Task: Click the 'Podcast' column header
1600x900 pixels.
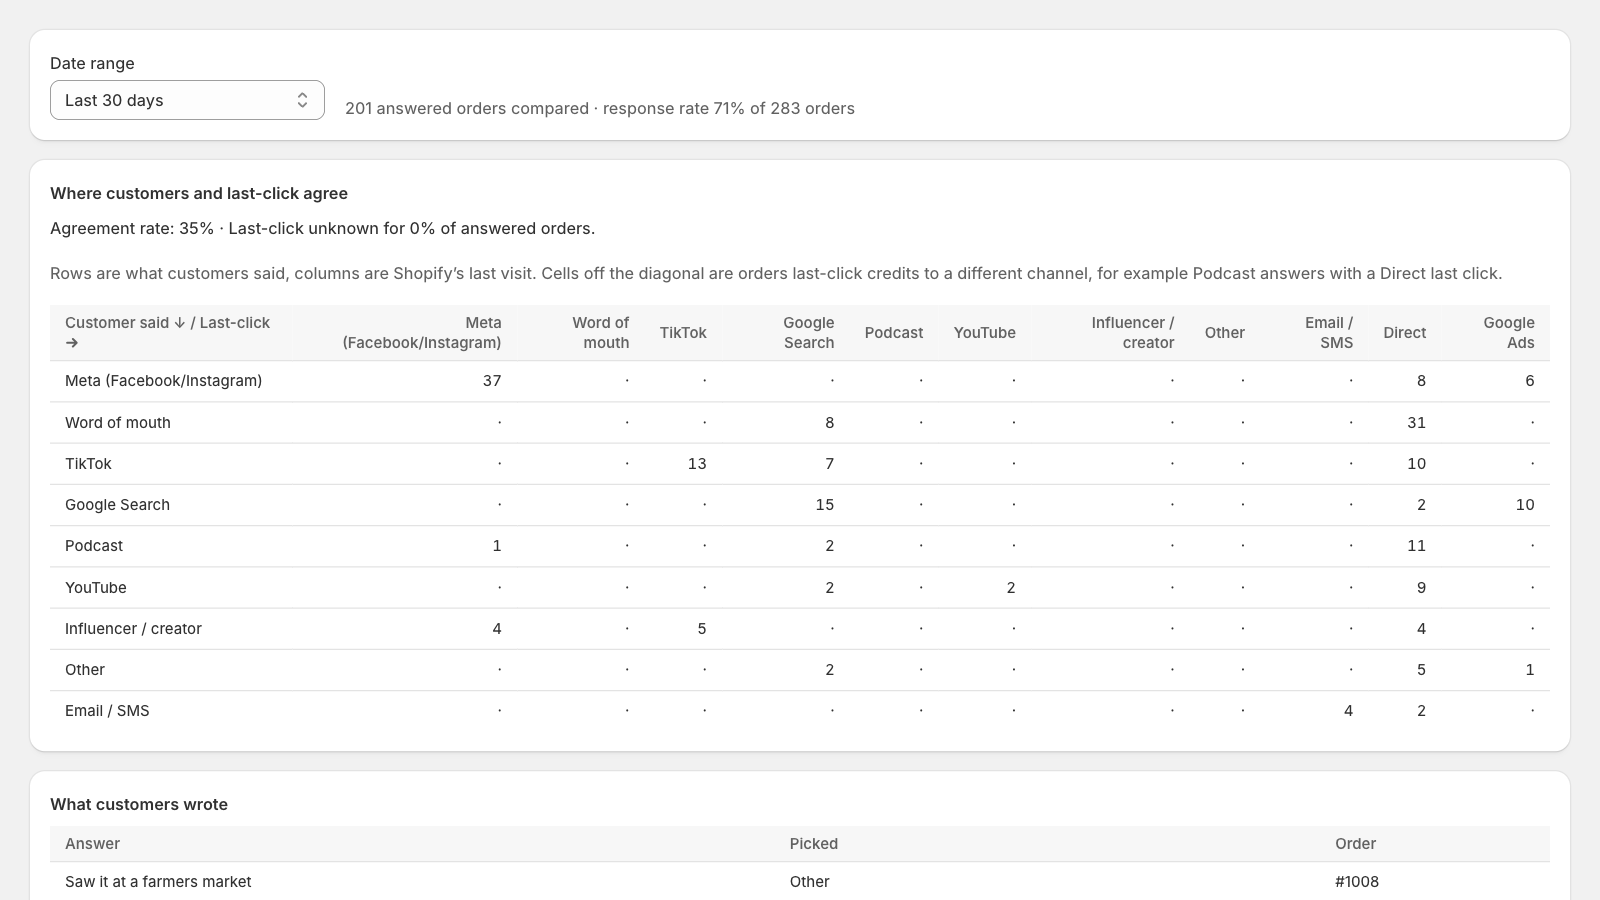Action: coord(894,333)
